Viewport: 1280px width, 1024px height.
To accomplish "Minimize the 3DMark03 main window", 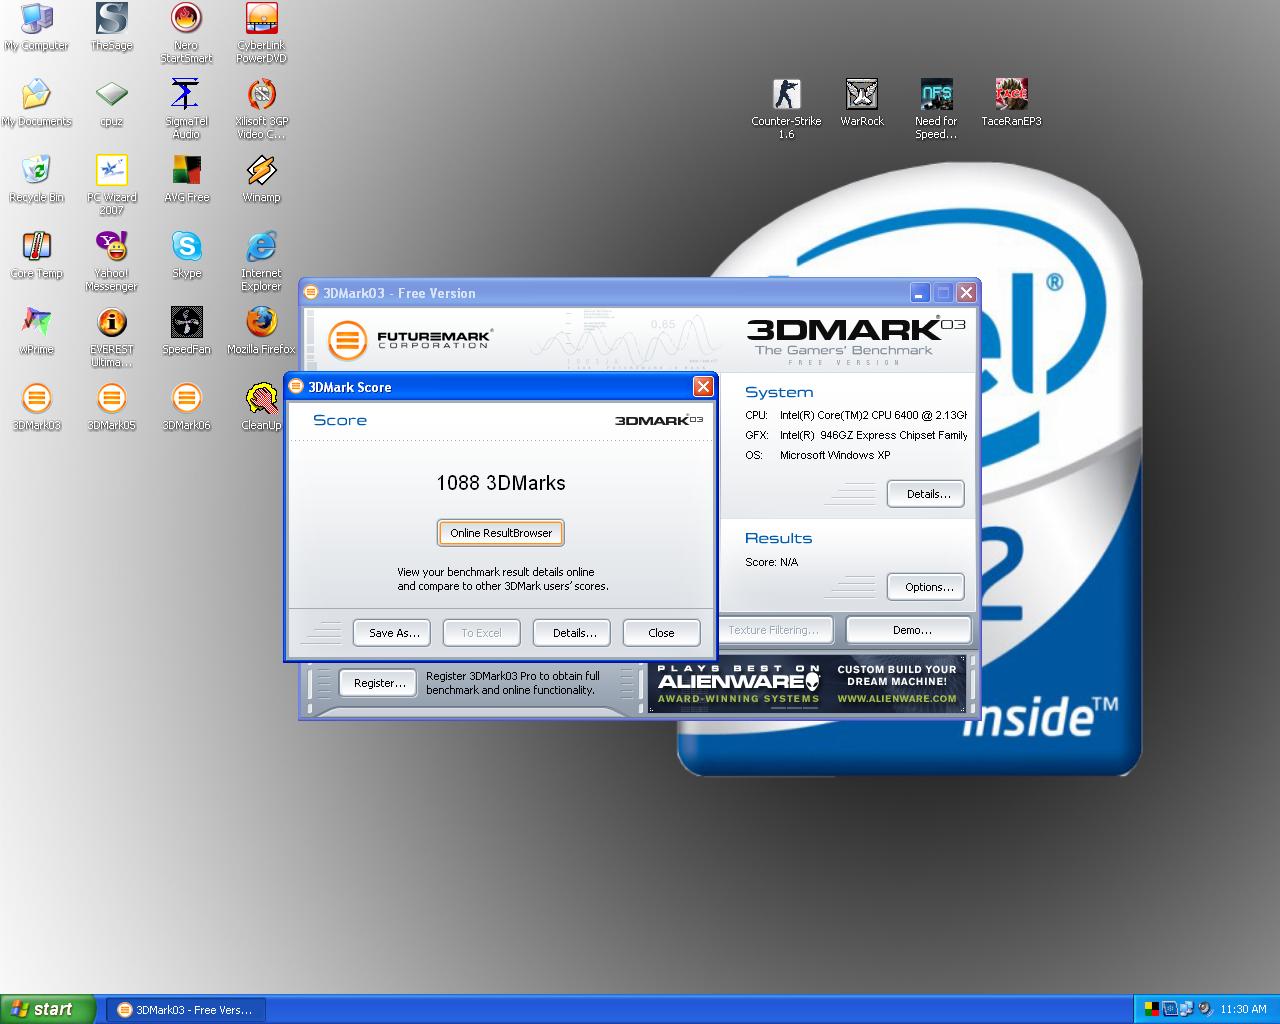I will [x=920, y=293].
